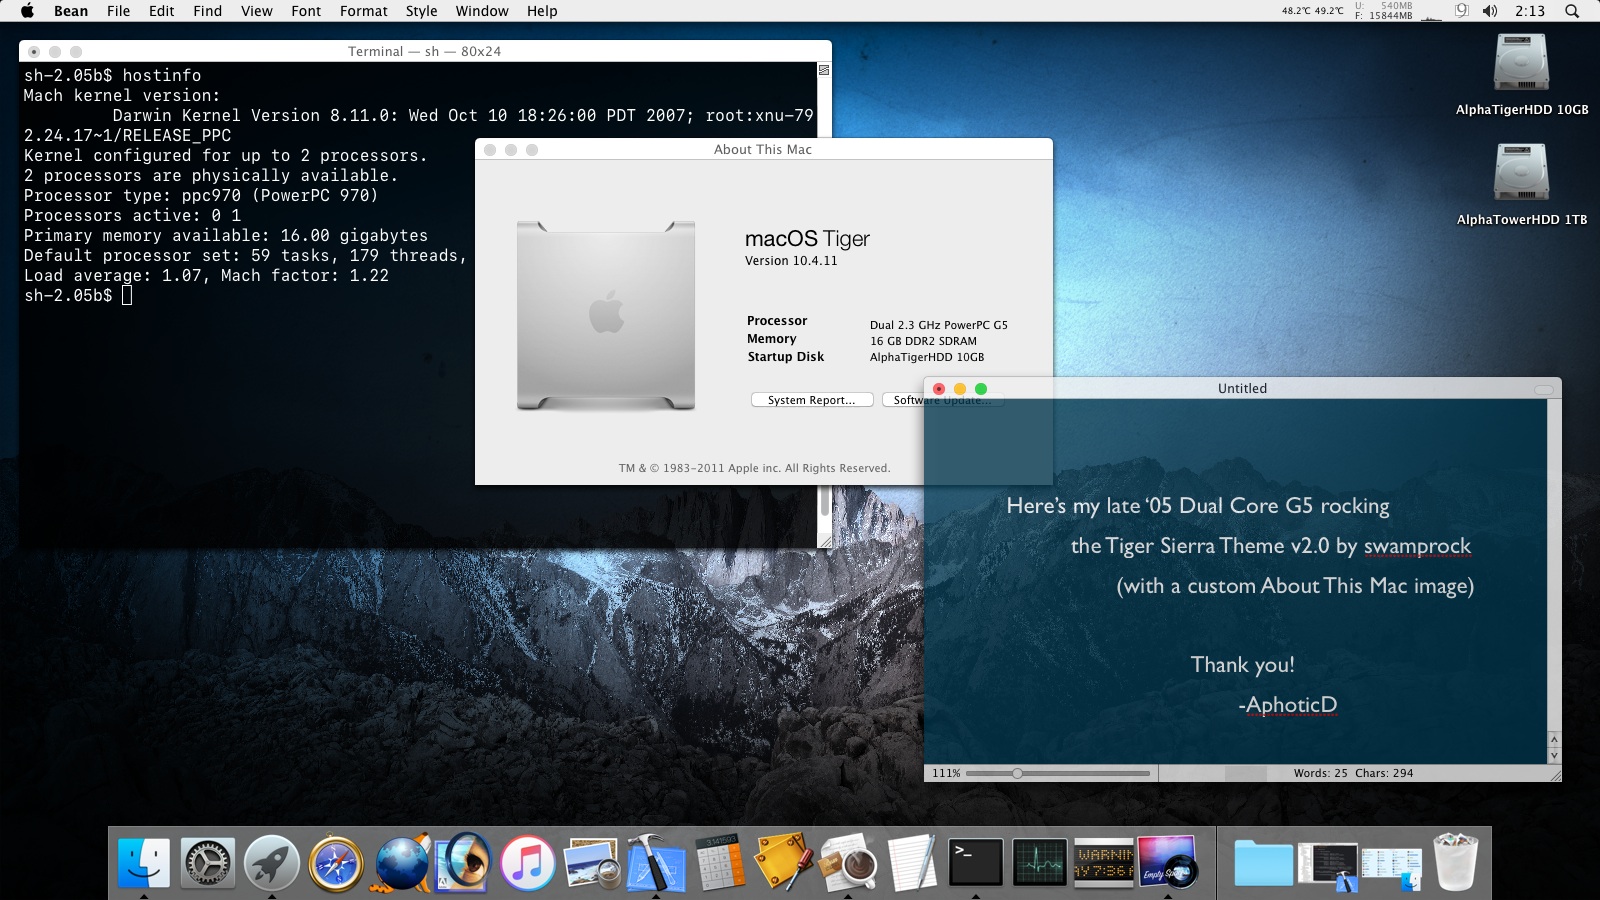The height and width of the screenshot is (900, 1600).
Task: Open the Apple menu
Action: (27, 11)
